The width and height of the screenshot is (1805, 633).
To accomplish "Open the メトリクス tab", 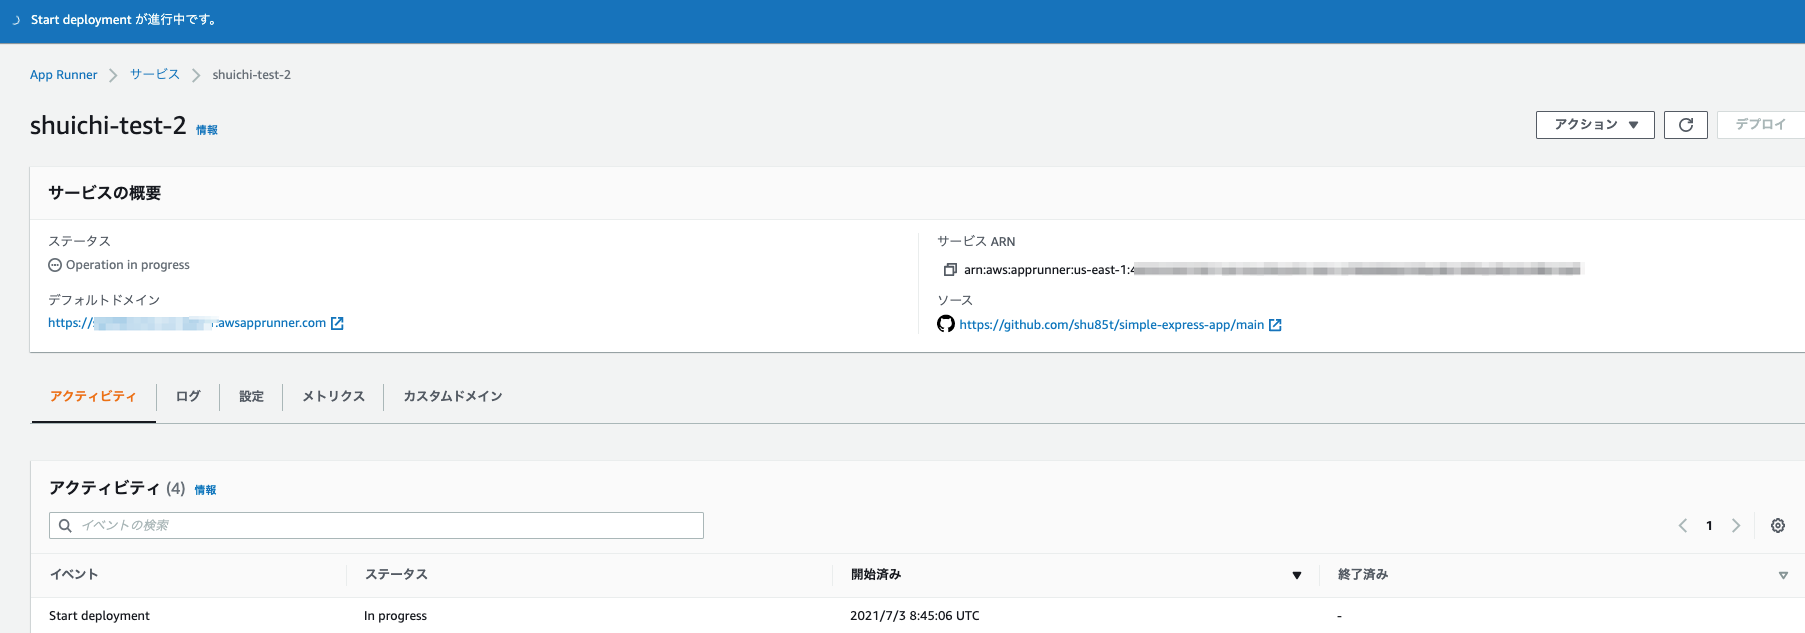I will click(333, 397).
